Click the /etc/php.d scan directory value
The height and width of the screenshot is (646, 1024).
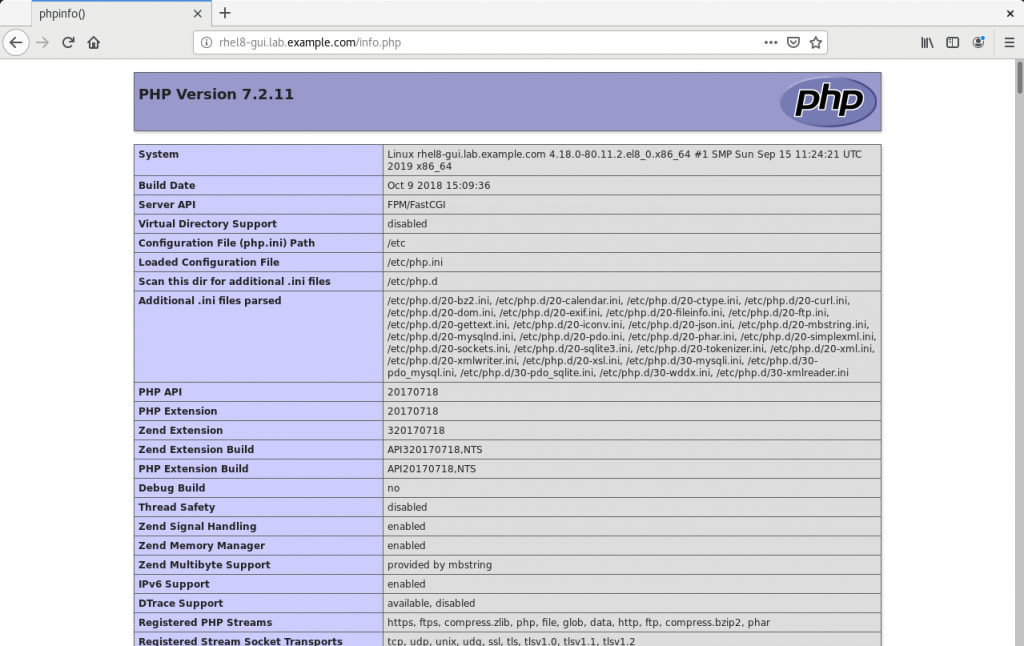pyautogui.click(x=412, y=282)
